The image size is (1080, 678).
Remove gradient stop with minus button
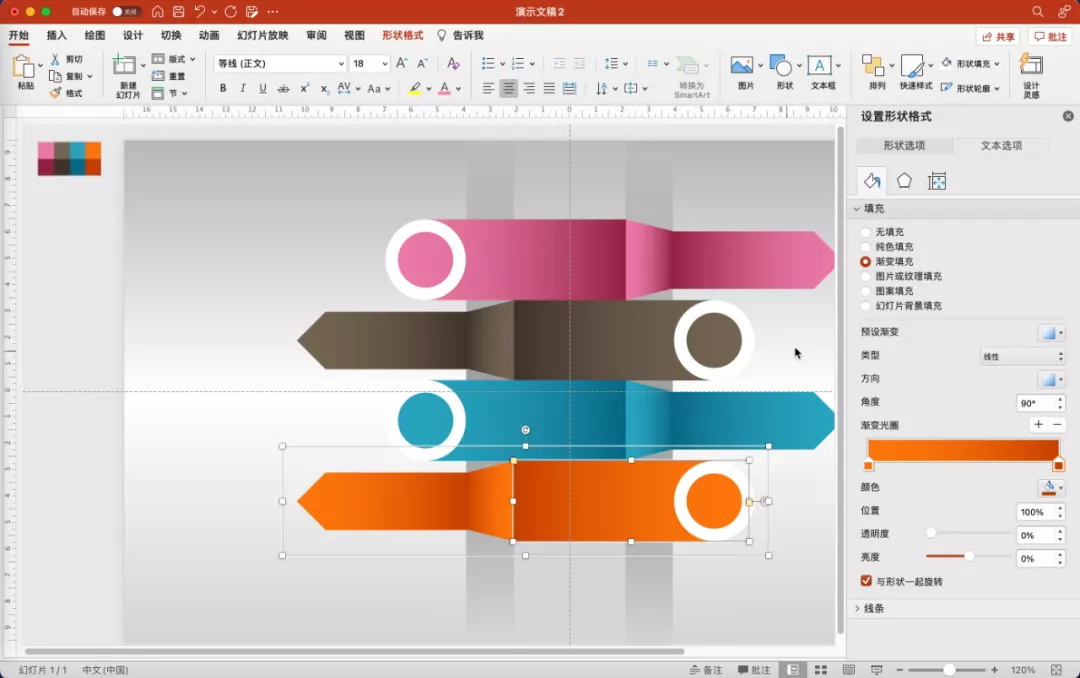(1057, 424)
